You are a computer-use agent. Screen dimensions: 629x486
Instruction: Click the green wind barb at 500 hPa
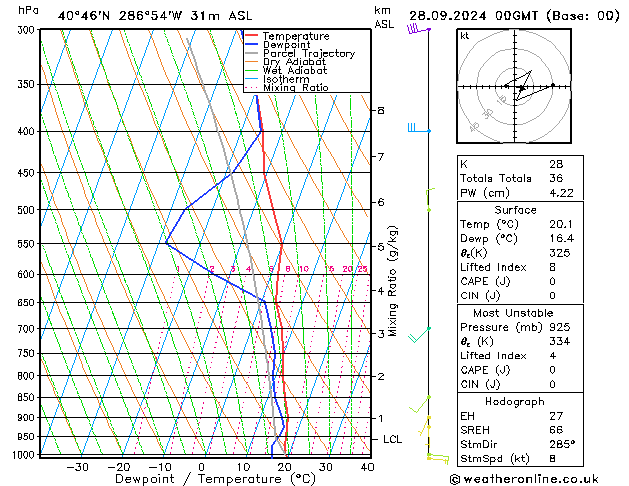[430, 199]
